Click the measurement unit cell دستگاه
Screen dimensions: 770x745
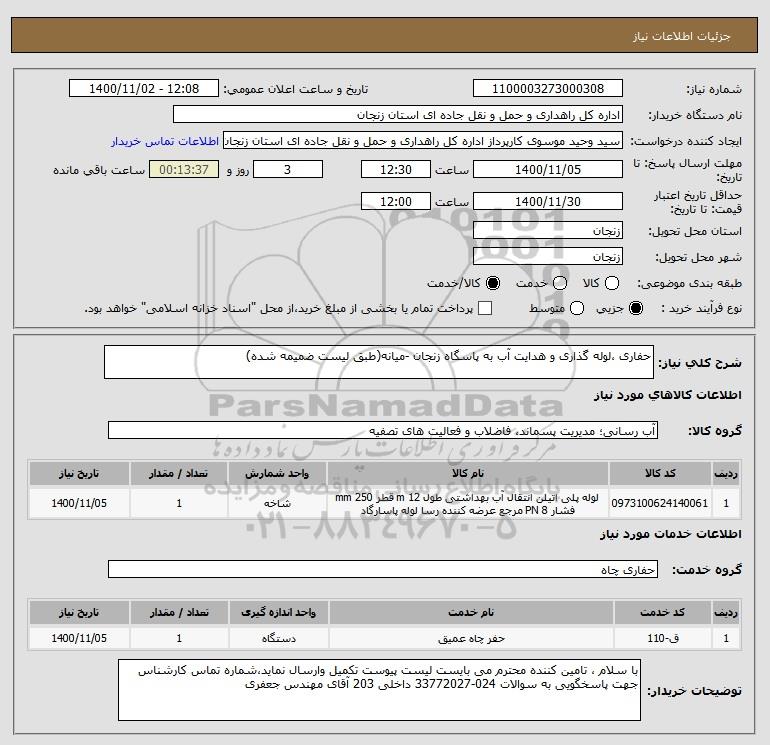(x=278, y=638)
